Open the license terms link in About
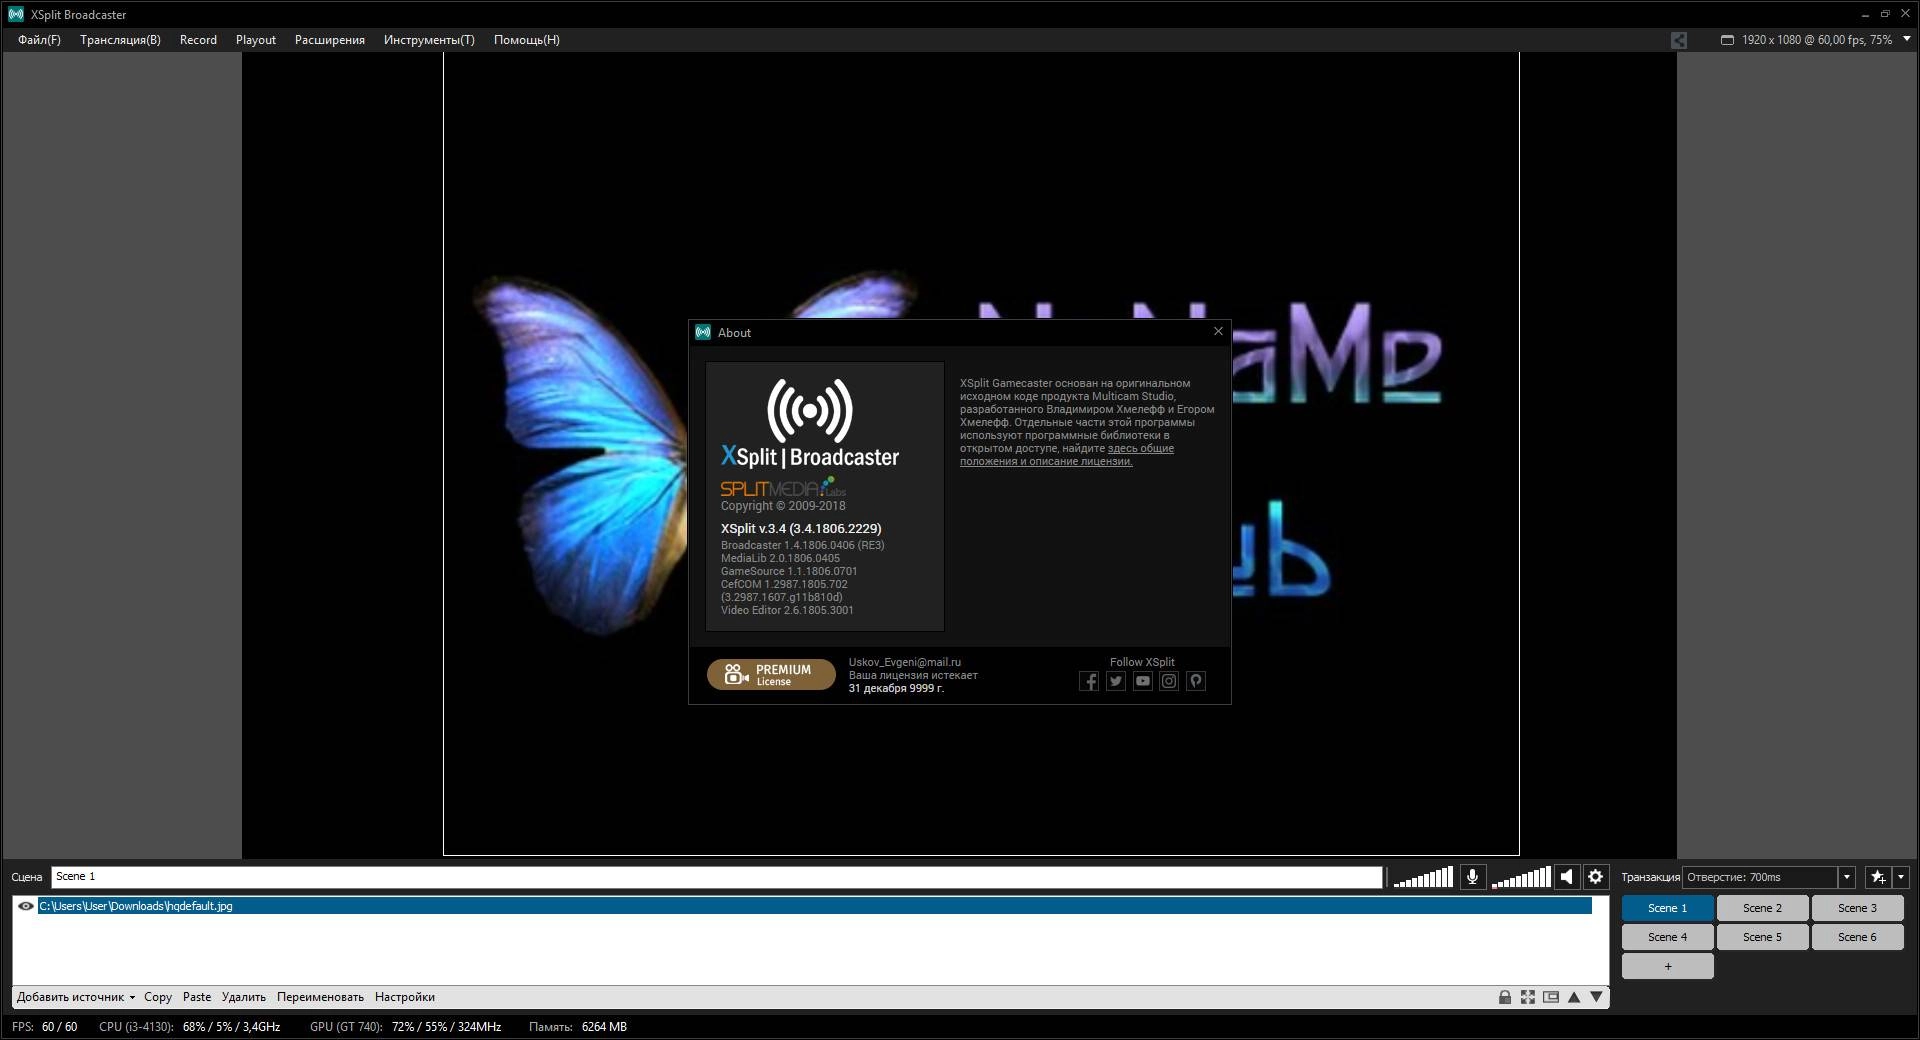 pyautogui.click(x=1067, y=455)
